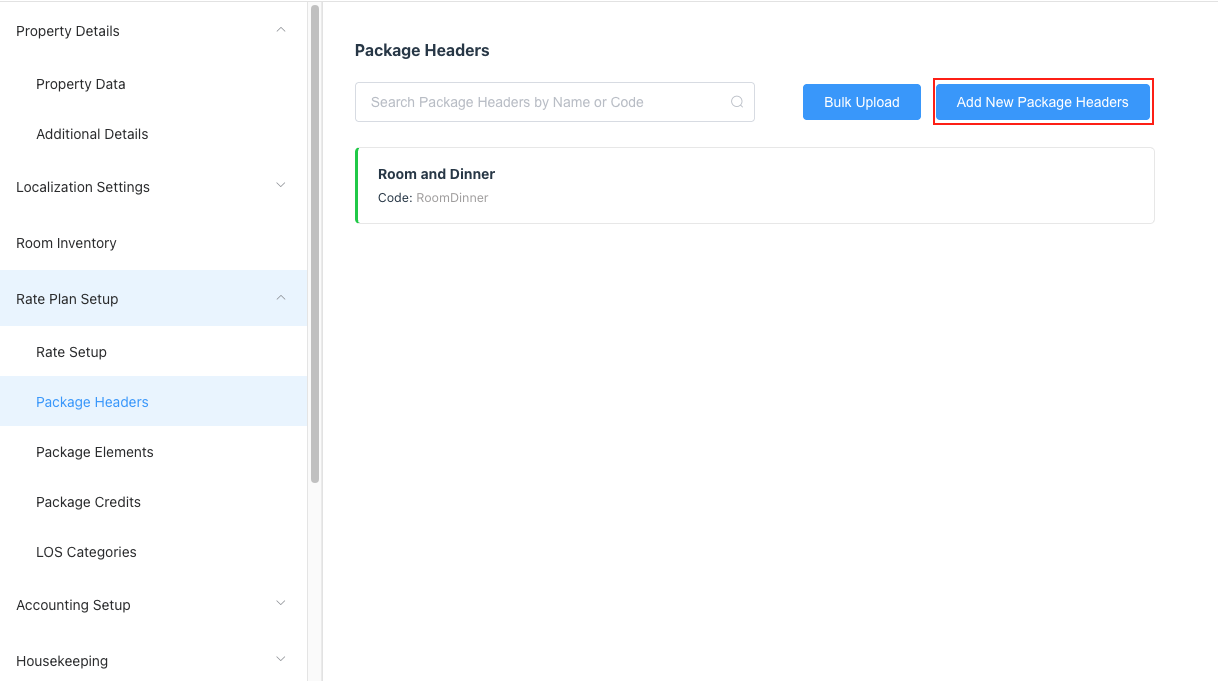Select Rate Setup under Rate Plan Setup

(71, 352)
